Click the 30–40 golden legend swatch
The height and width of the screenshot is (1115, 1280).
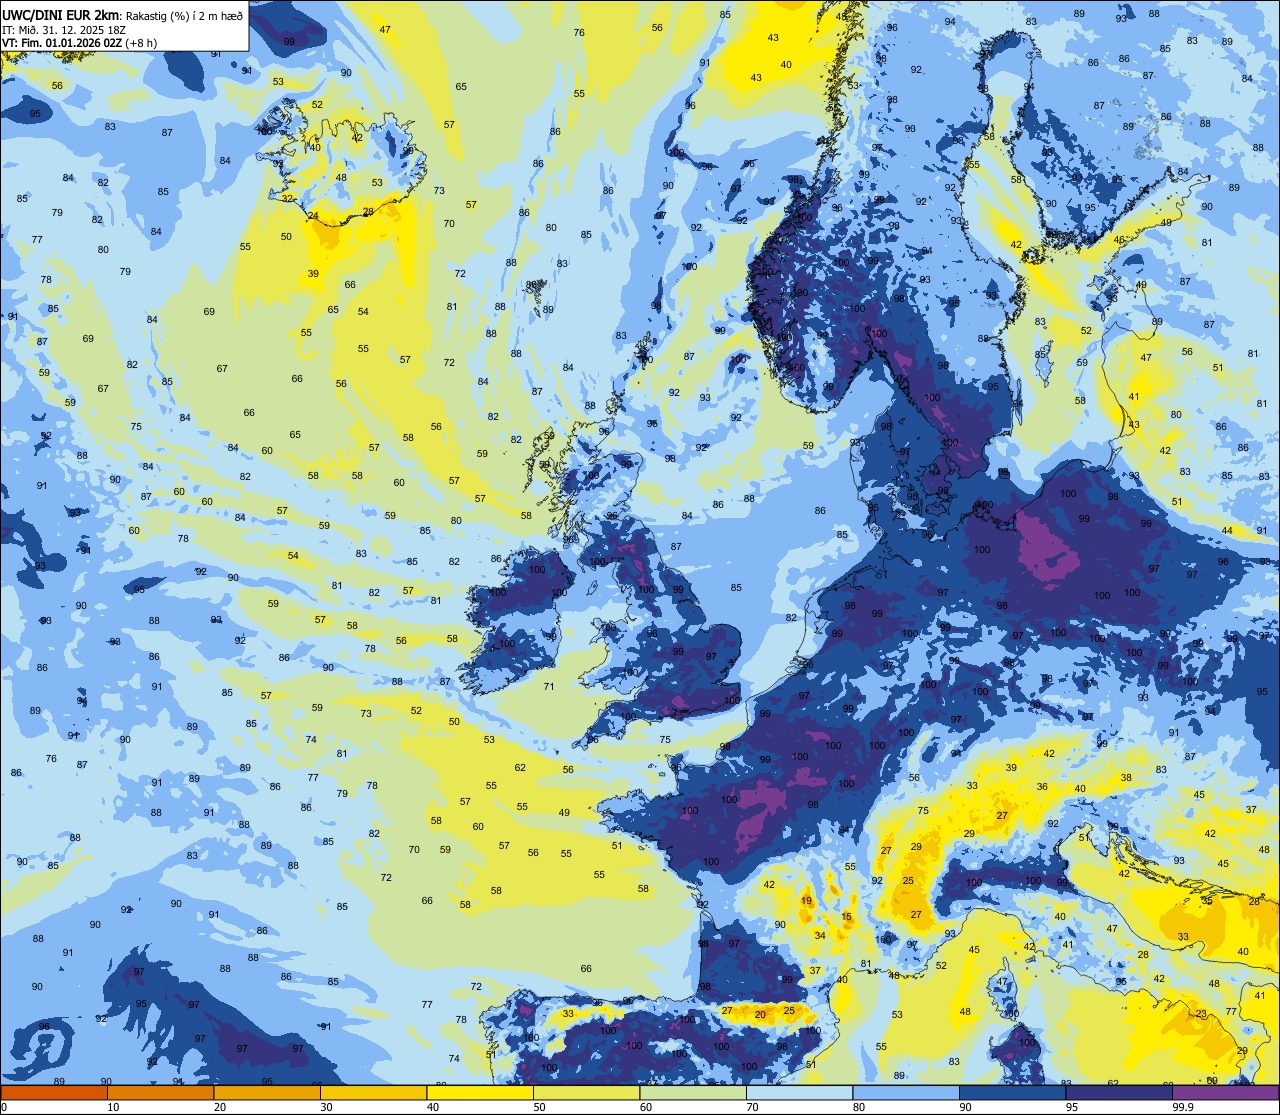[x=374, y=1092]
